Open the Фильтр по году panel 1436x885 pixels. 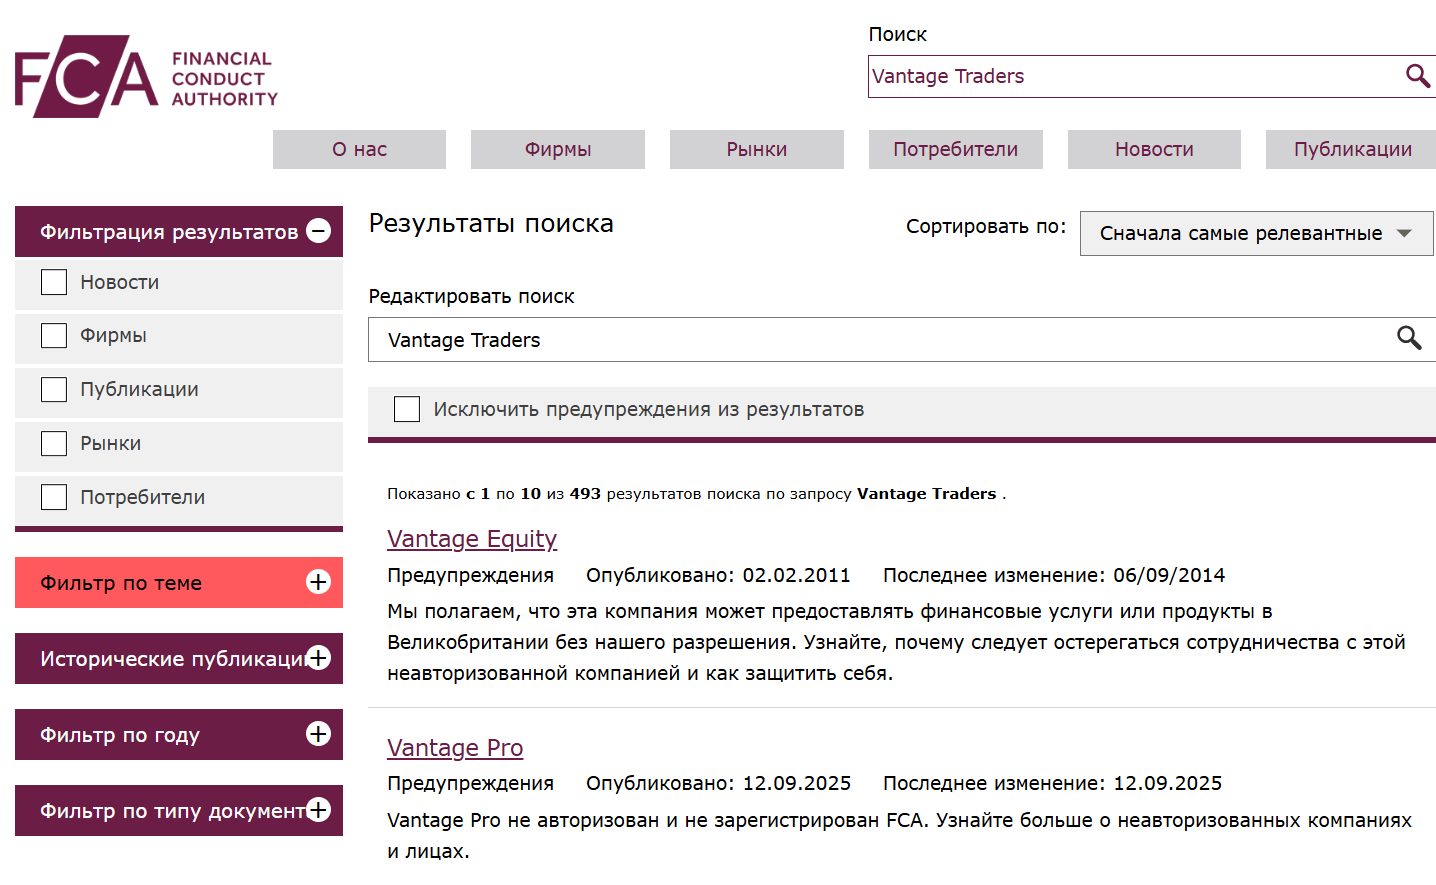click(x=318, y=734)
